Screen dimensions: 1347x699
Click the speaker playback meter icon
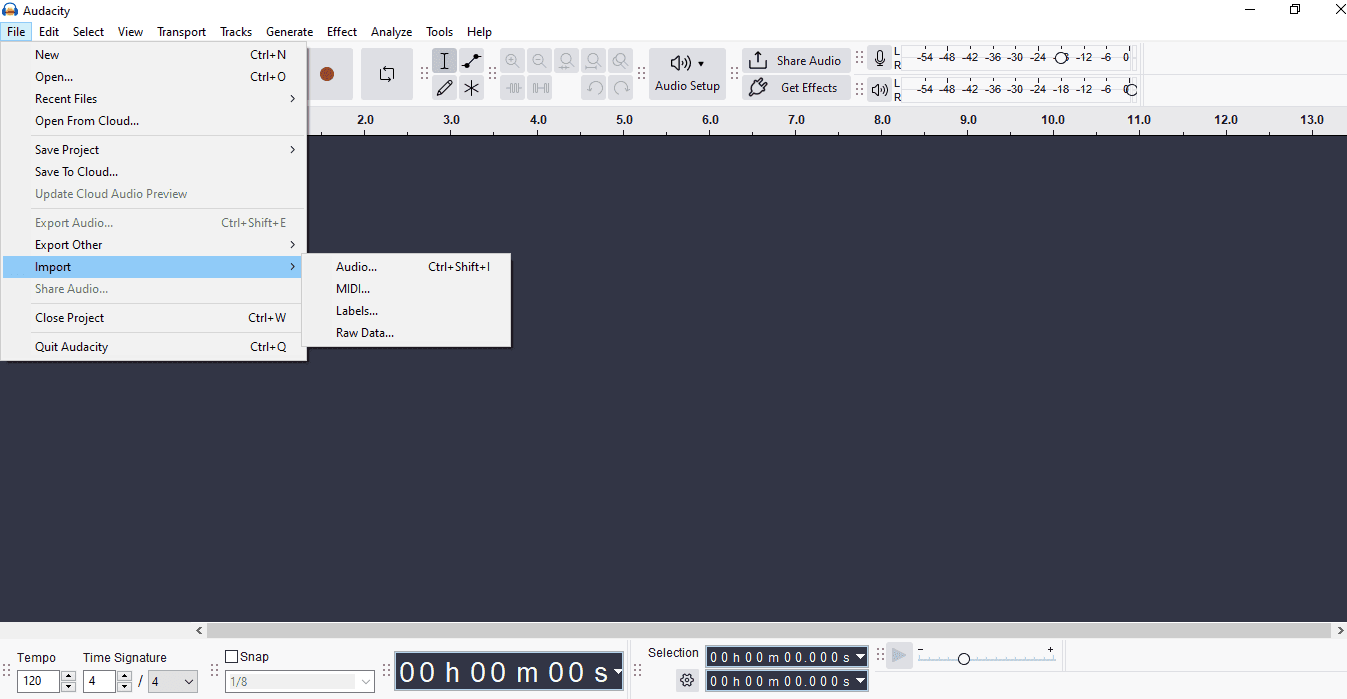879,89
